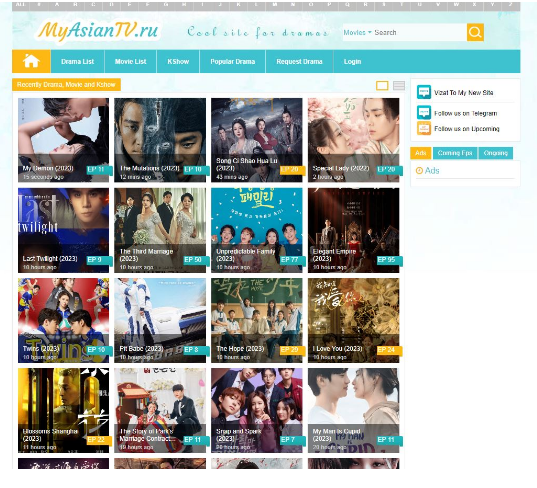Open Follow us on Telegram link
Viewport: 537px width, 488px height.
(x=465, y=113)
